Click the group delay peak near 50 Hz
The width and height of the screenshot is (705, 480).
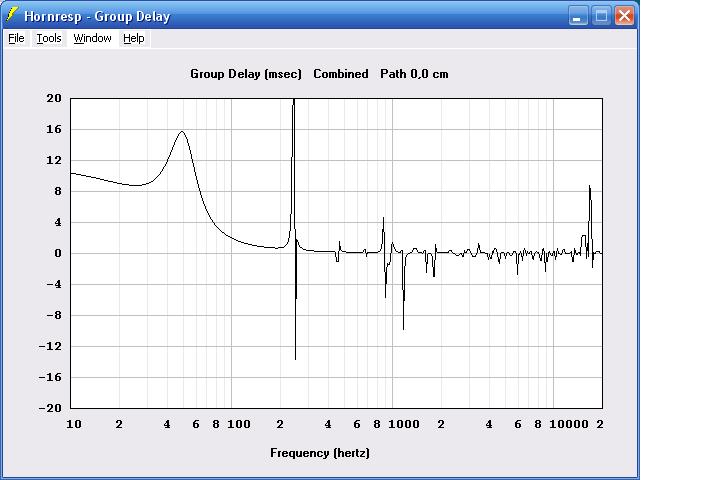click(x=182, y=131)
